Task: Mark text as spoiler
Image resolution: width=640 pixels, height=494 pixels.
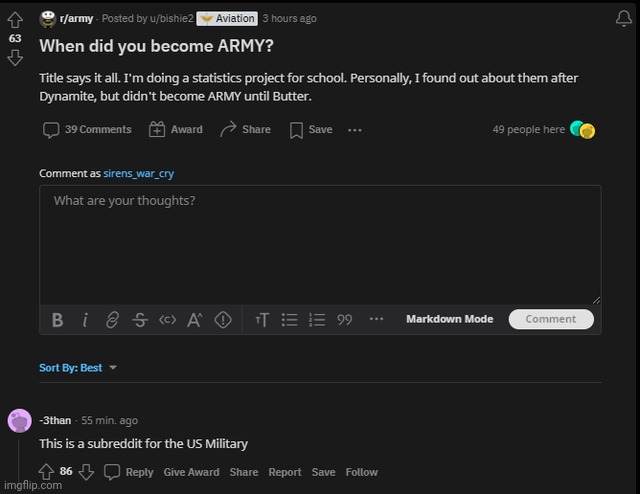Action: [223, 320]
